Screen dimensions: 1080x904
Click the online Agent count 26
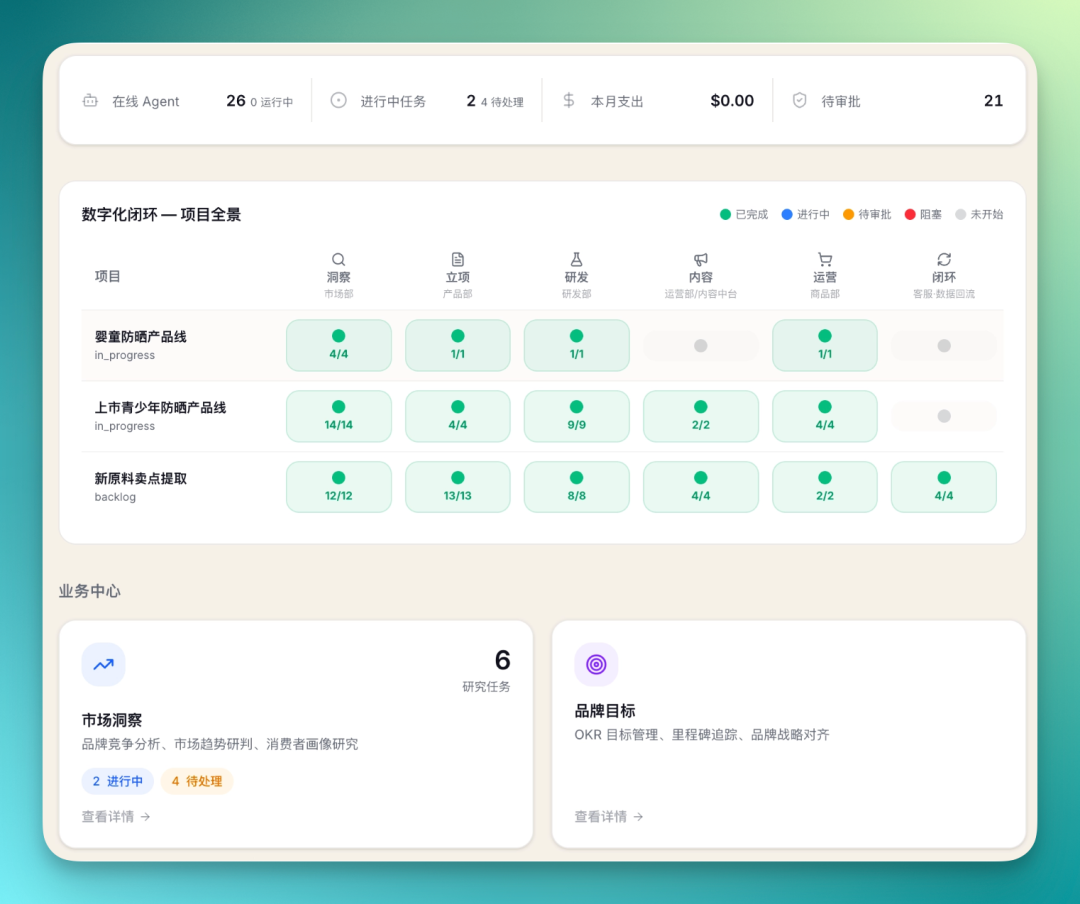tap(236, 101)
